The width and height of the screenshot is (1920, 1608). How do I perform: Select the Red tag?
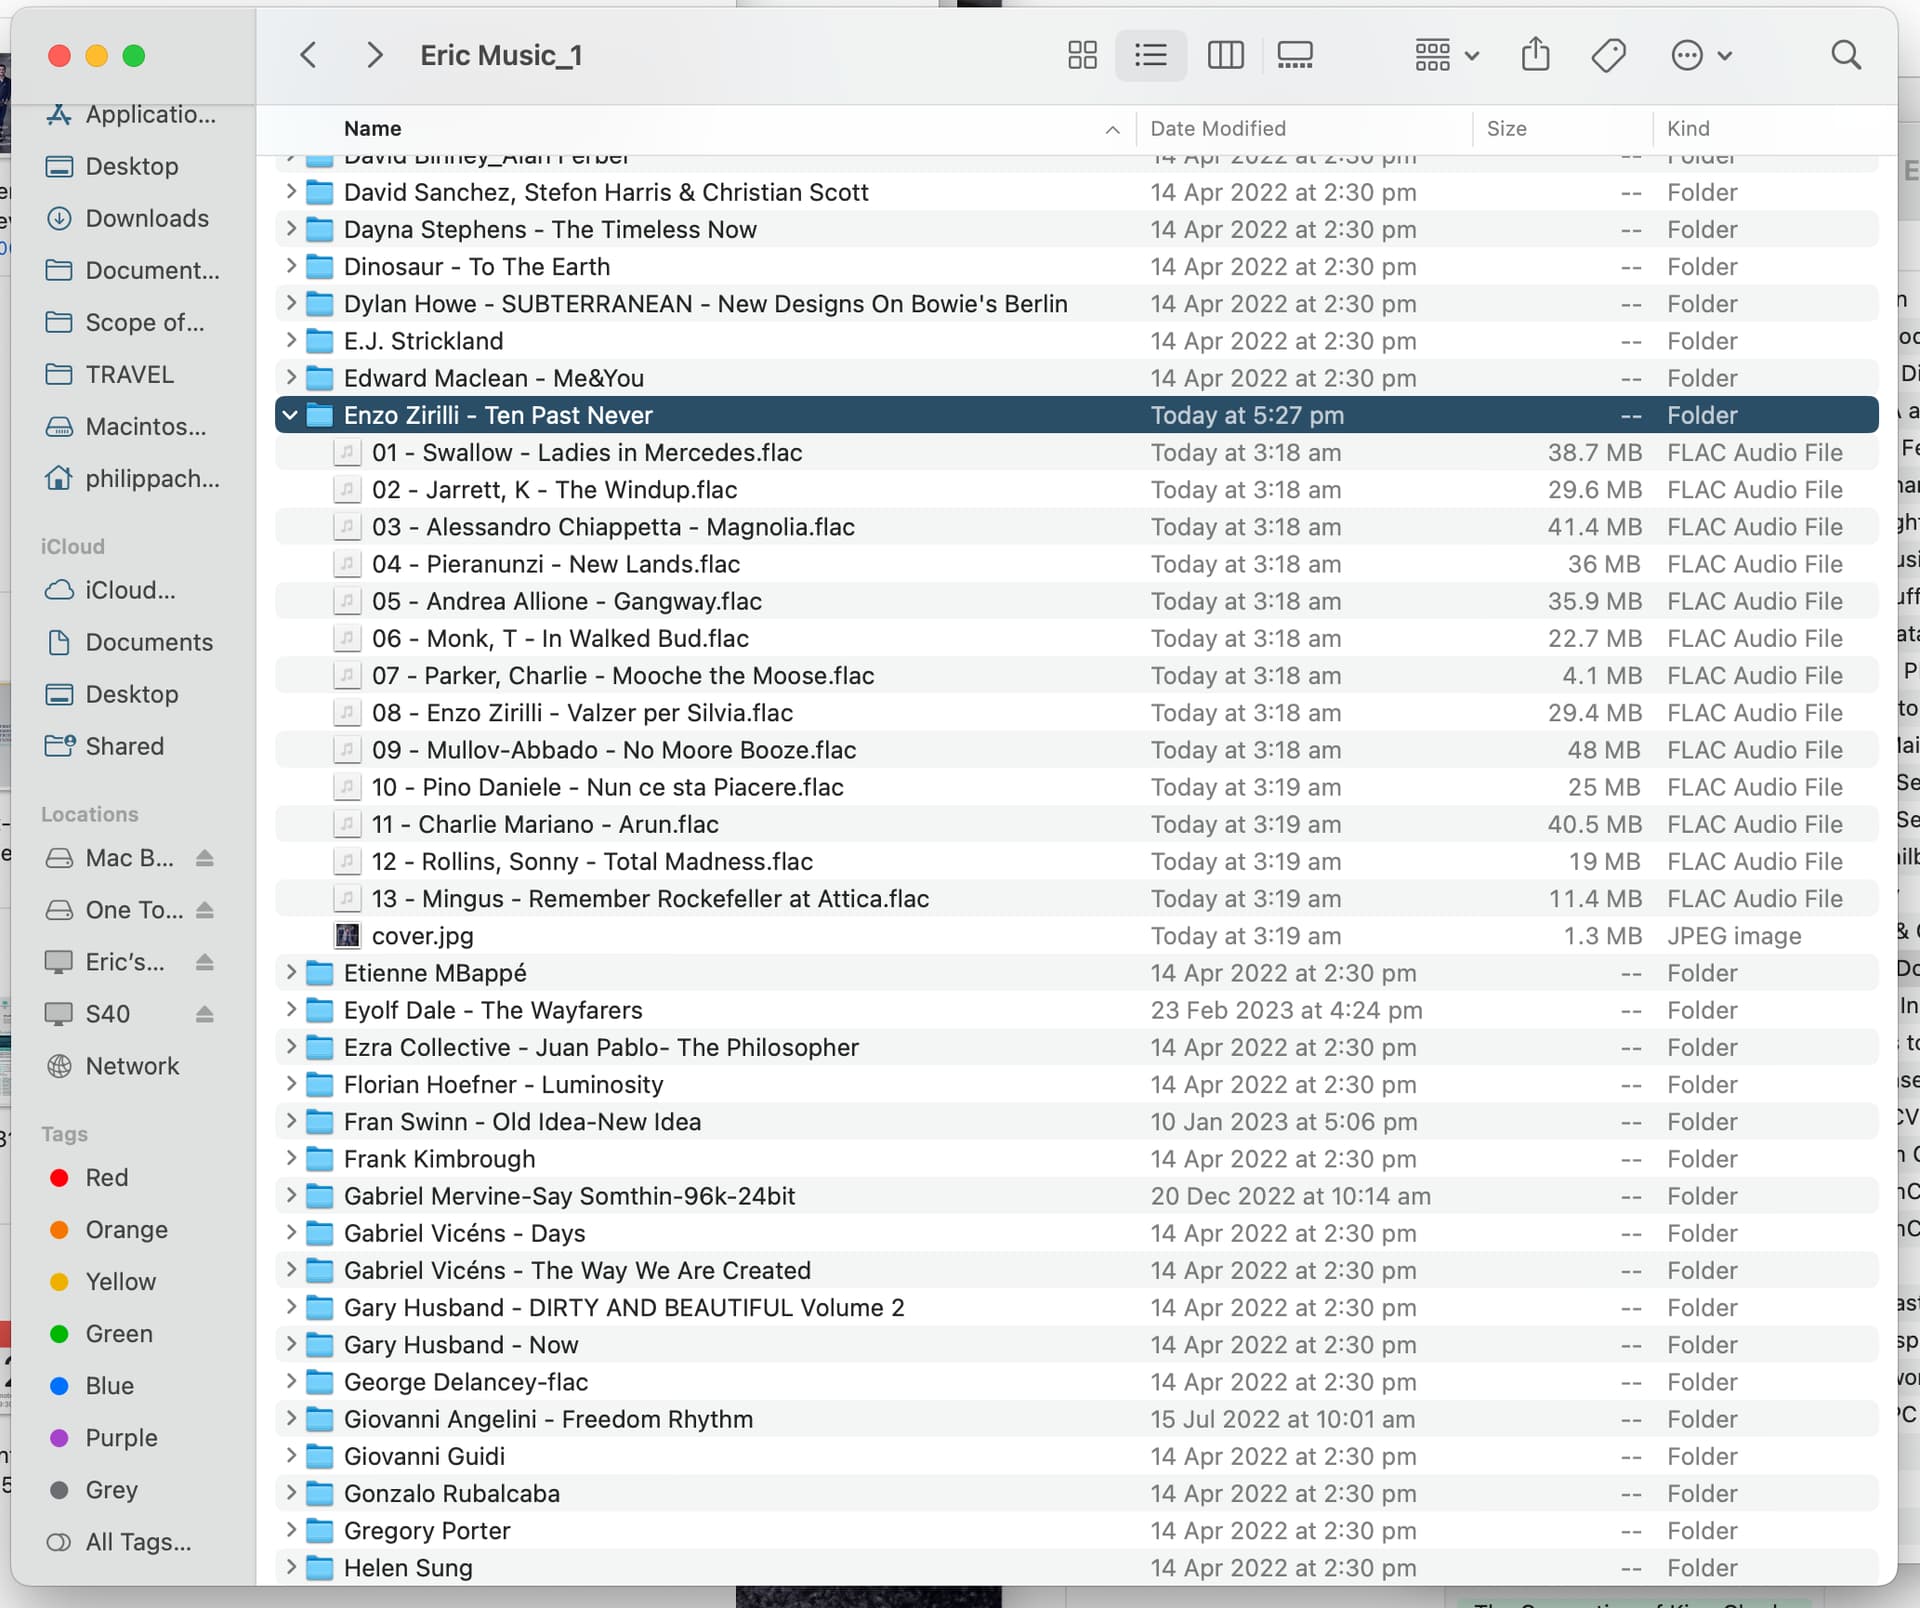[106, 1178]
